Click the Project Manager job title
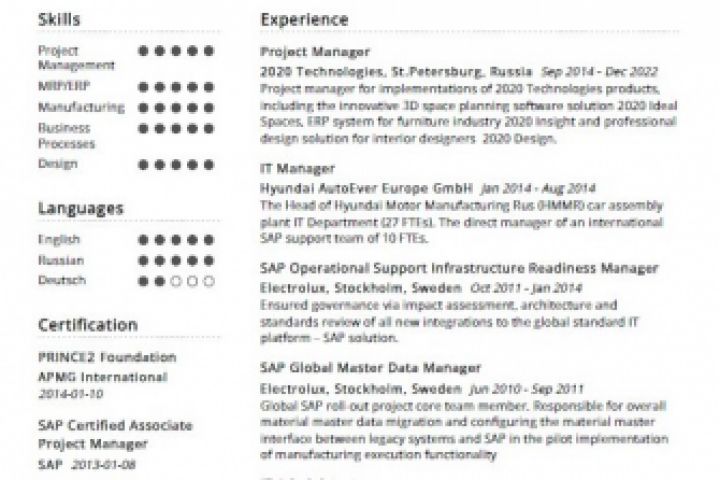720x480 pixels. (300, 50)
